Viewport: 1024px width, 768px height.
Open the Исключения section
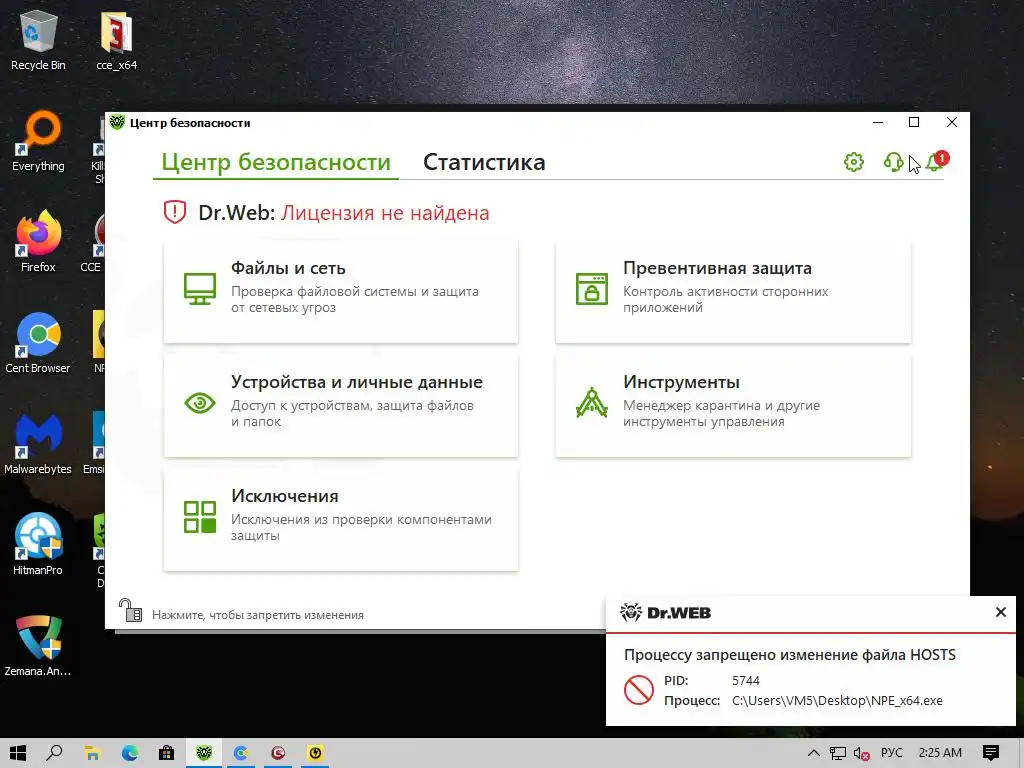click(341, 519)
